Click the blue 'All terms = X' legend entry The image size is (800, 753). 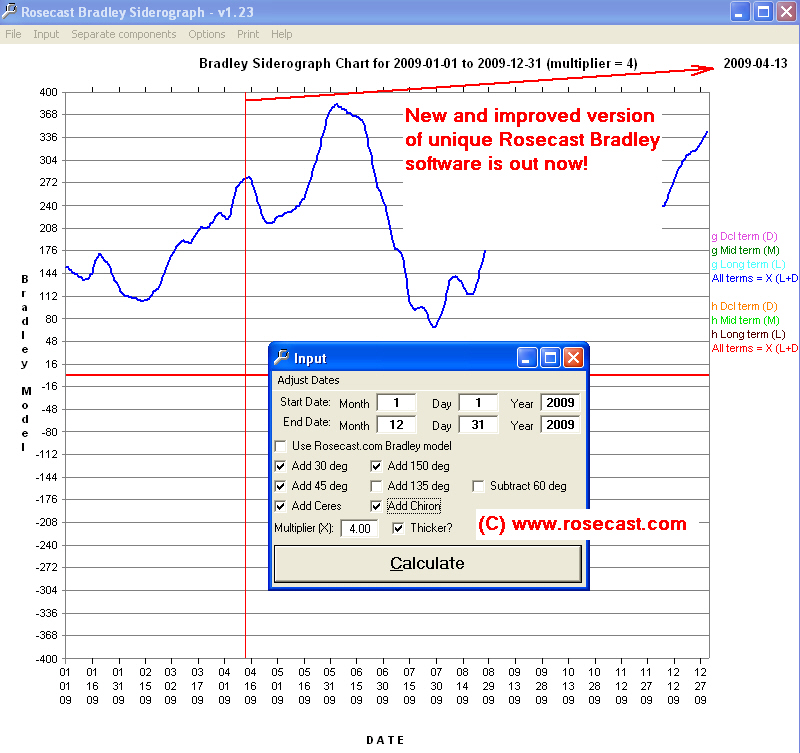click(x=755, y=279)
